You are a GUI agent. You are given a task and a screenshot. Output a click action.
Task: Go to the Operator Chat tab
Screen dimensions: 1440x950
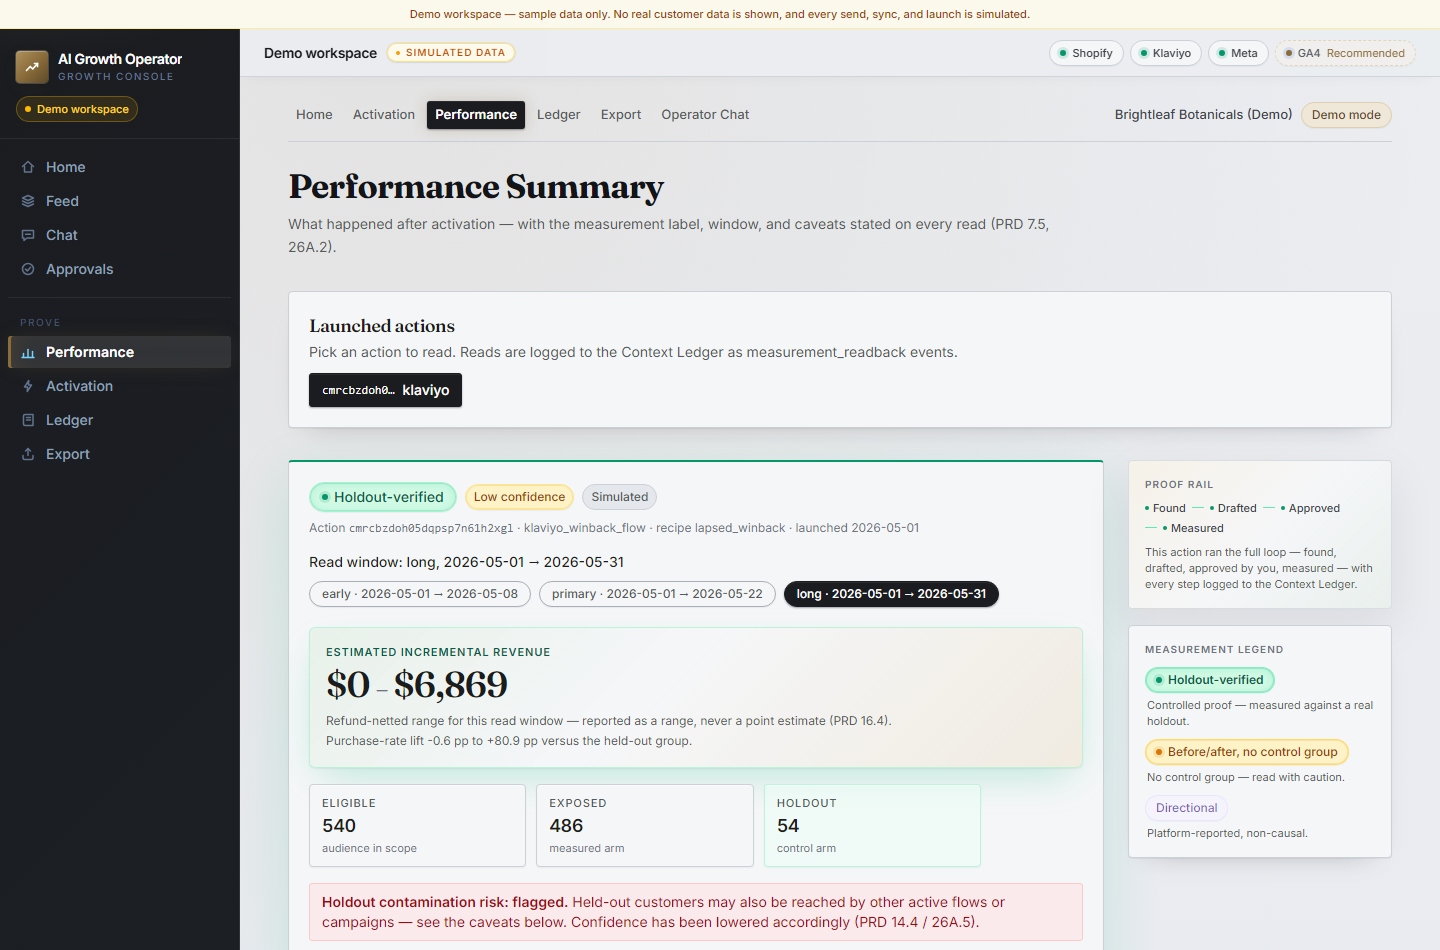(705, 115)
